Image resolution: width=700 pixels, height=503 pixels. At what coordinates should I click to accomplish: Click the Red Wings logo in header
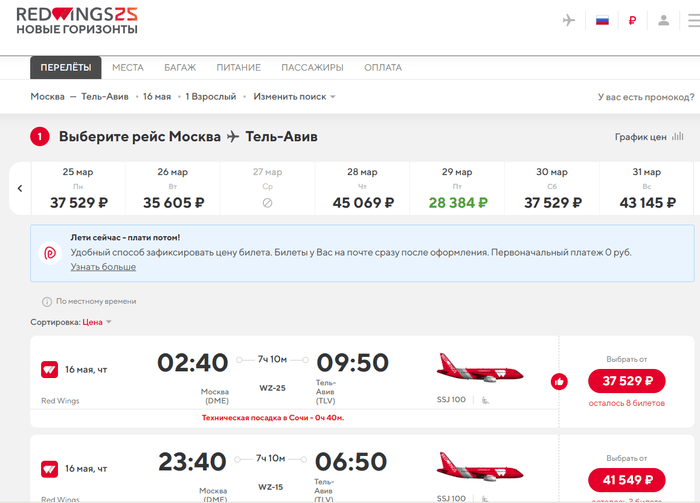[x=77, y=21]
